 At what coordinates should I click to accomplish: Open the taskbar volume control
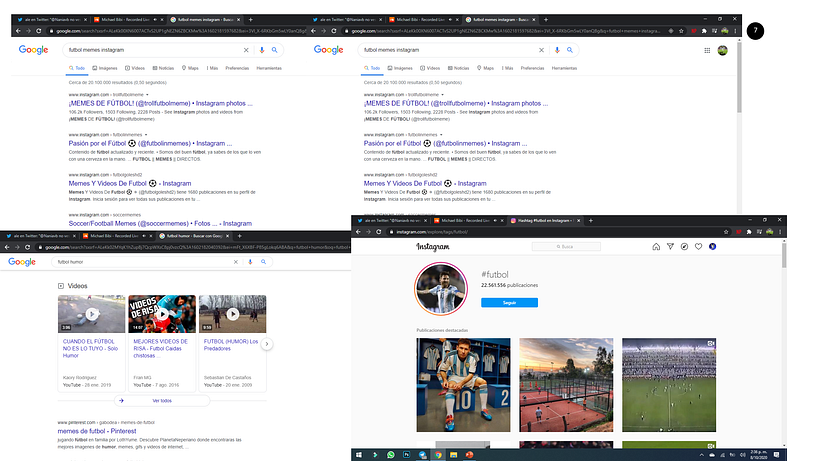742,455
